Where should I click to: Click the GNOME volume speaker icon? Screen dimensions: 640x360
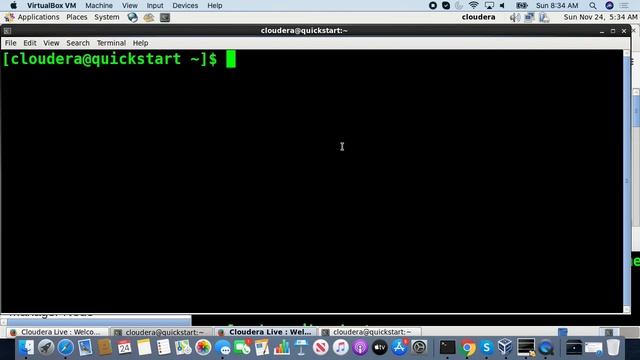pyautogui.click(x=515, y=17)
